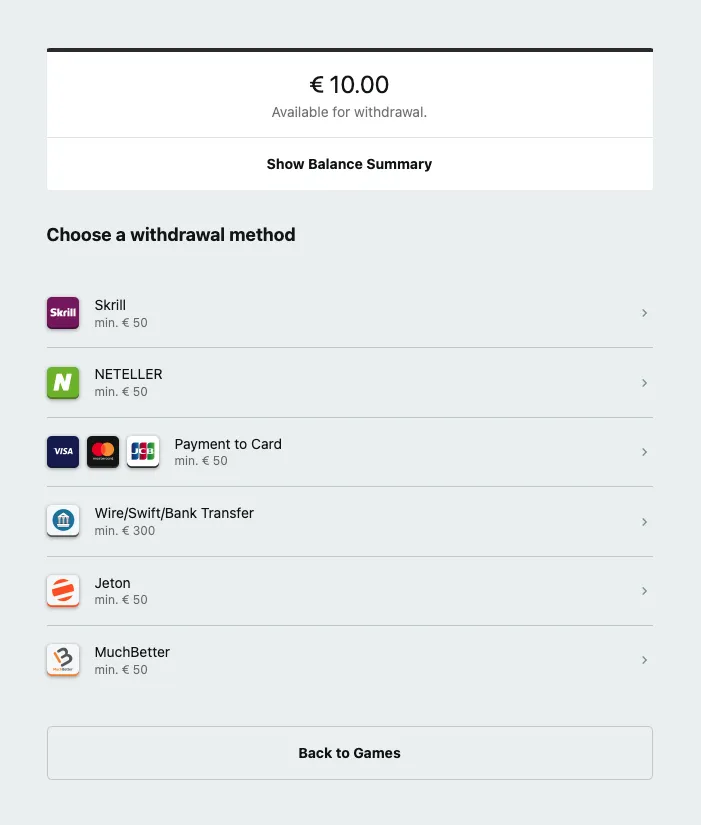Click the MuchBetter logo icon
Viewport: 701px width, 825px height.
(x=63, y=660)
